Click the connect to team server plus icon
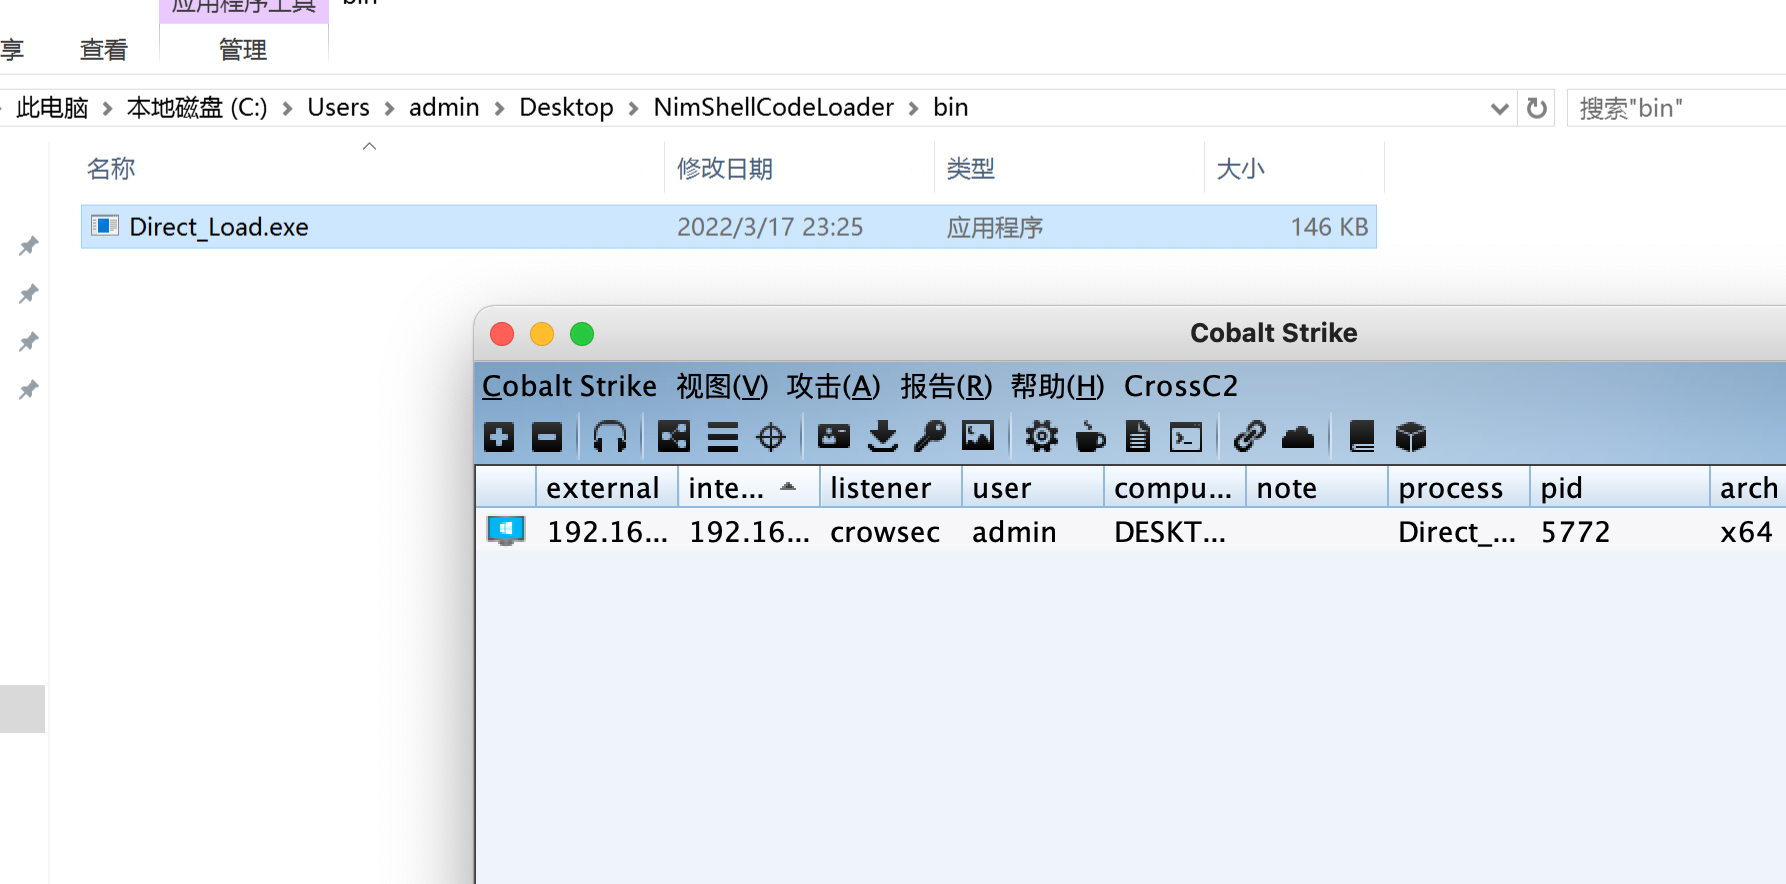The image size is (1786, 884). [499, 437]
